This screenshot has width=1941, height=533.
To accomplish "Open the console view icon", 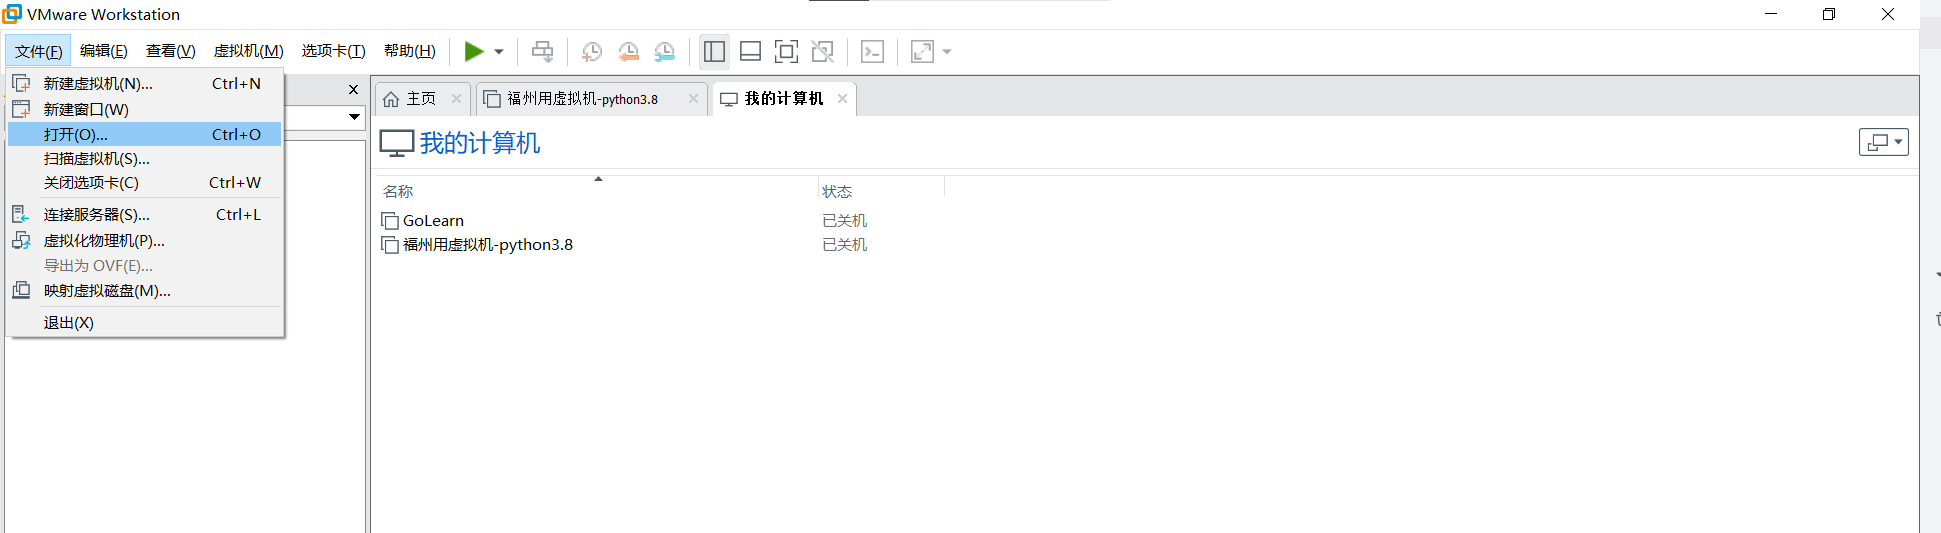I will click(872, 51).
